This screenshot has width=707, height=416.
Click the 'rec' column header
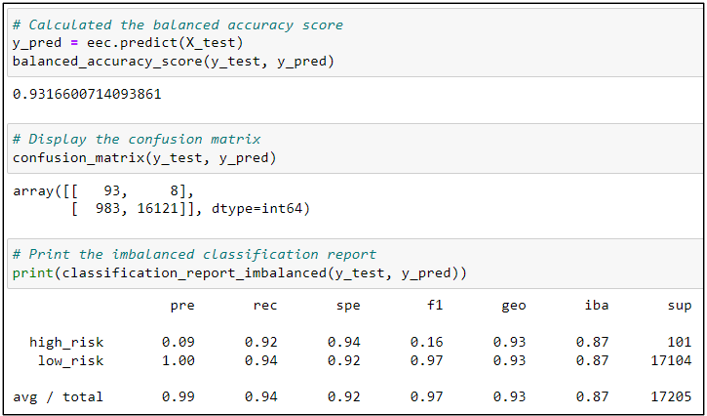pos(265,306)
